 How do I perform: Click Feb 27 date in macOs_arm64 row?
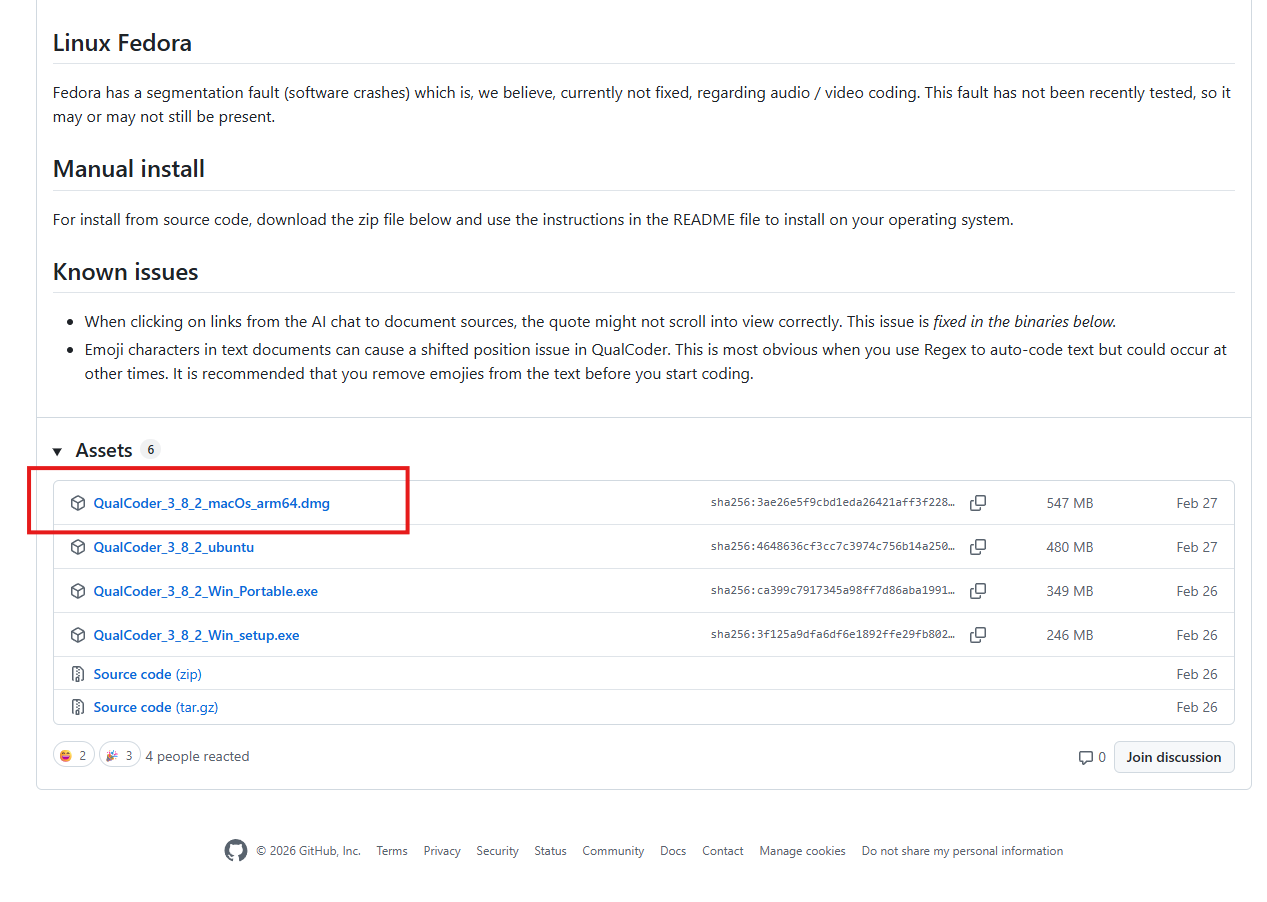[x=1197, y=503]
